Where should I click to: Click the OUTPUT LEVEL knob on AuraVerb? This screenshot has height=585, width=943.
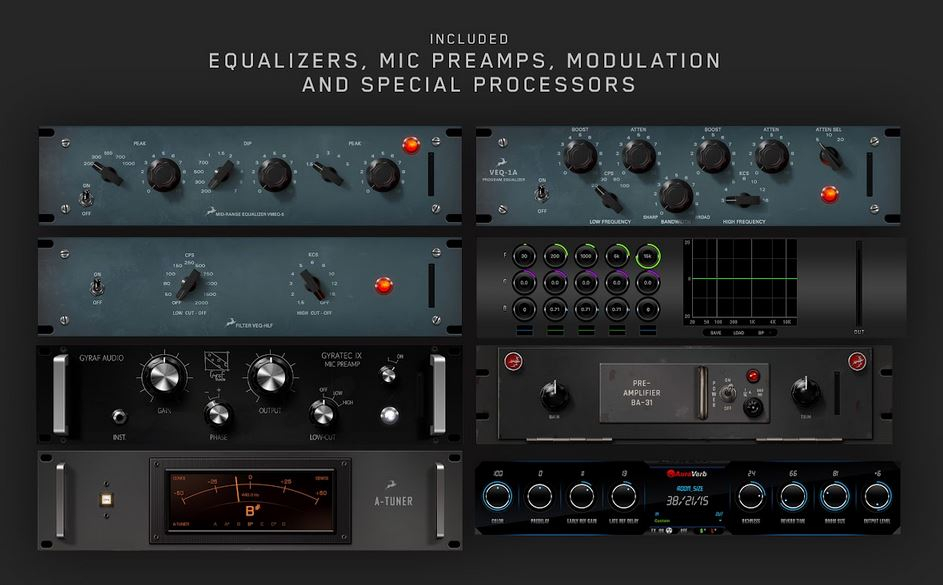tap(877, 497)
